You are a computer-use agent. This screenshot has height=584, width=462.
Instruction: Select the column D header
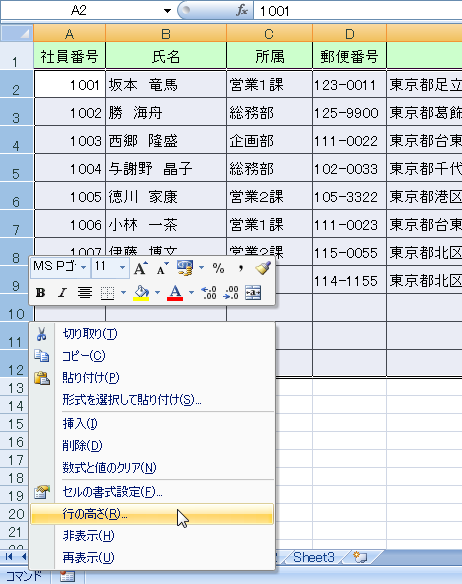tap(349, 34)
